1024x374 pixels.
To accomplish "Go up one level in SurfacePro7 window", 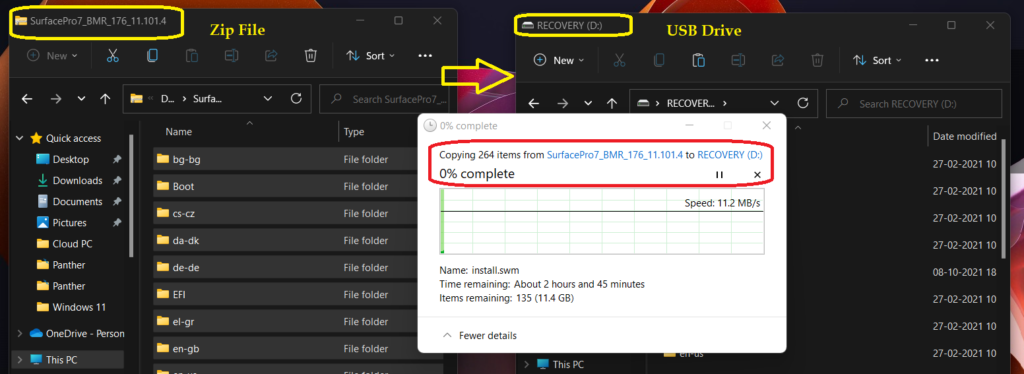I will 104,99.
